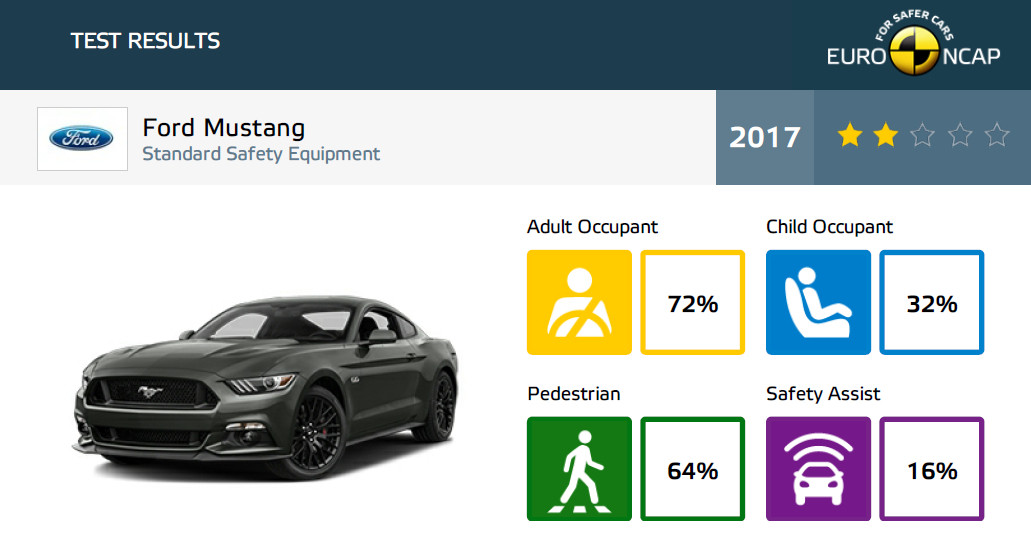Screen dimensions: 1031x547
Task: Click the Standard Safety Equipment subtitle
Action: tap(261, 154)
